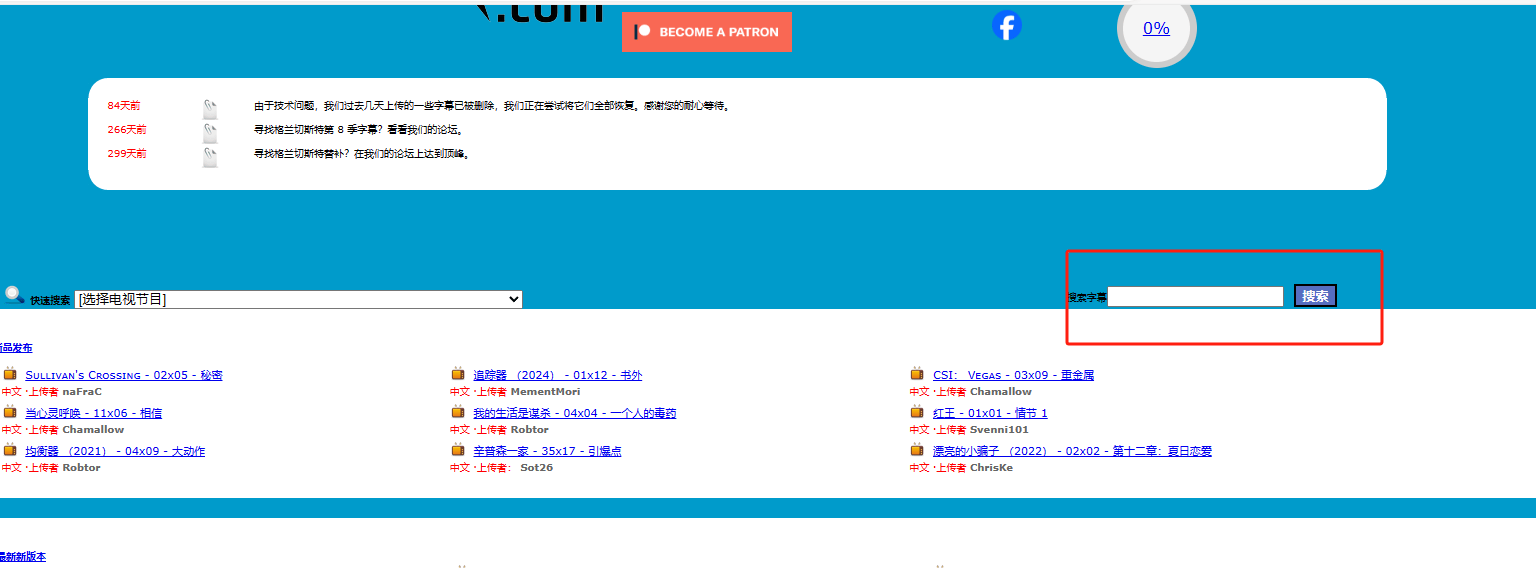Open Sullivan's Crossing 02x05 subtitle link

(x=124, y=375)
